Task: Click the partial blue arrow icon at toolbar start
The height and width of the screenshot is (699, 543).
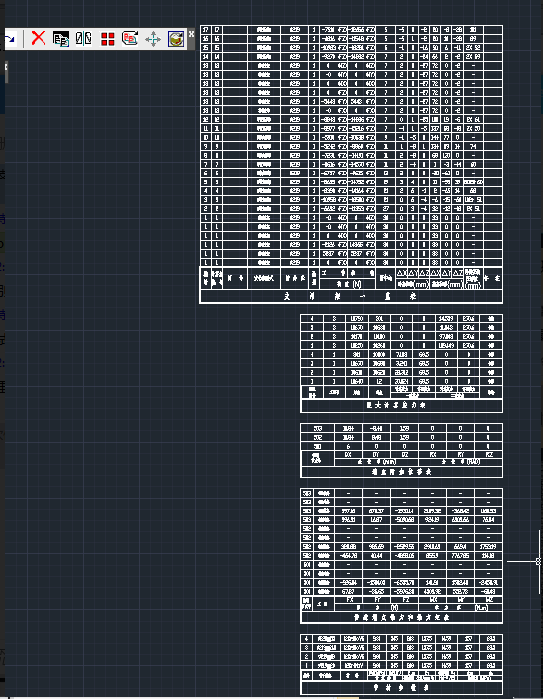Action: [11, 38]
